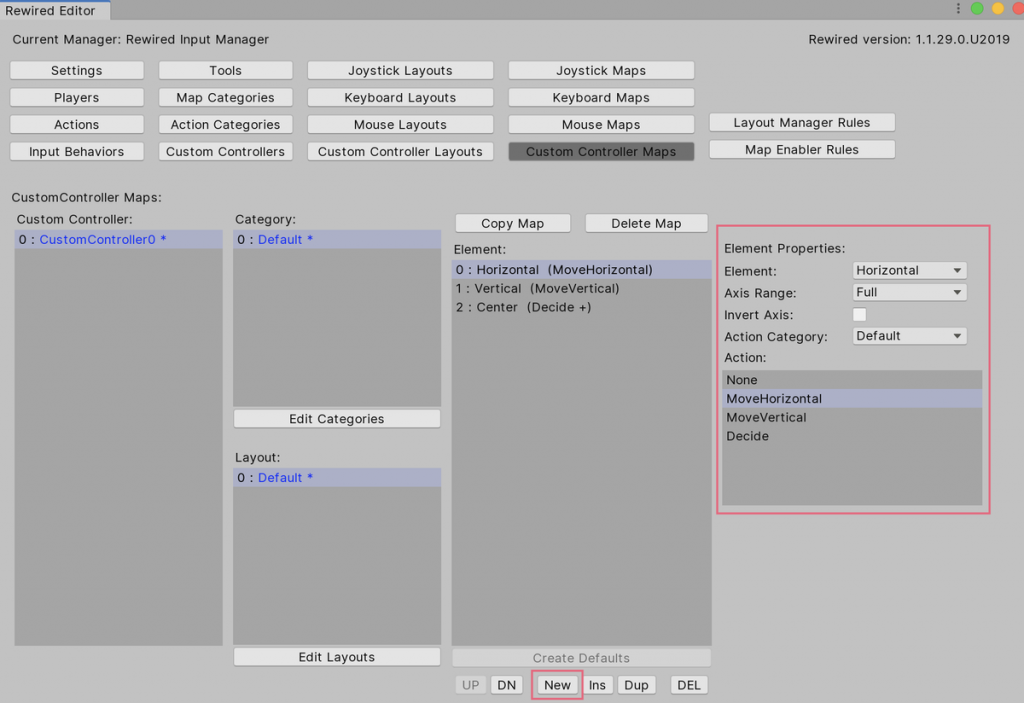Open Keyboard Layouts page
The height and width of the screenshot is (703, 1024).
coord(400,97)
